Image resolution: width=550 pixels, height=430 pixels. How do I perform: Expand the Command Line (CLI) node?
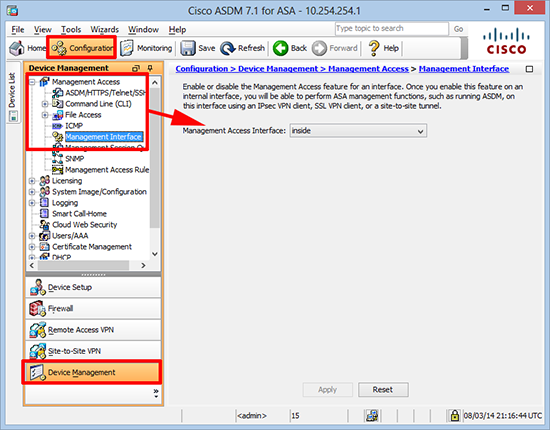click(45, 104)
